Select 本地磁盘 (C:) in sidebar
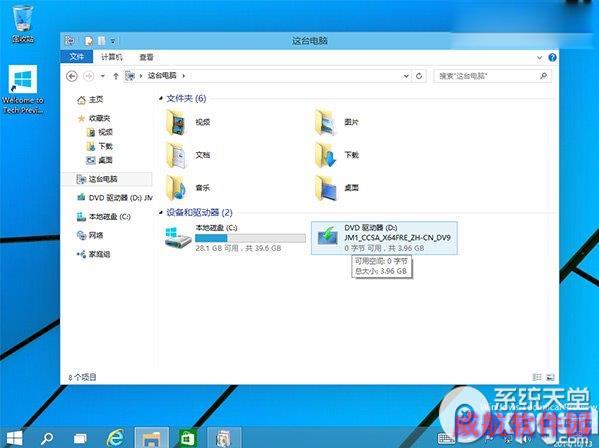 (104, 217)
